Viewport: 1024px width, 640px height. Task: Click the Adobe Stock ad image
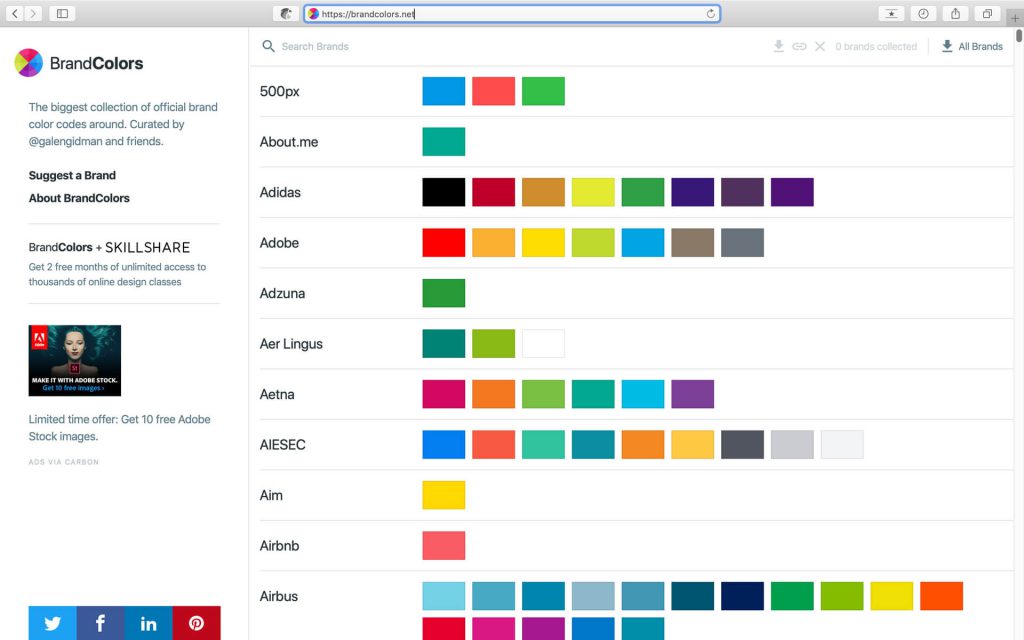click(x=74, y=360)
